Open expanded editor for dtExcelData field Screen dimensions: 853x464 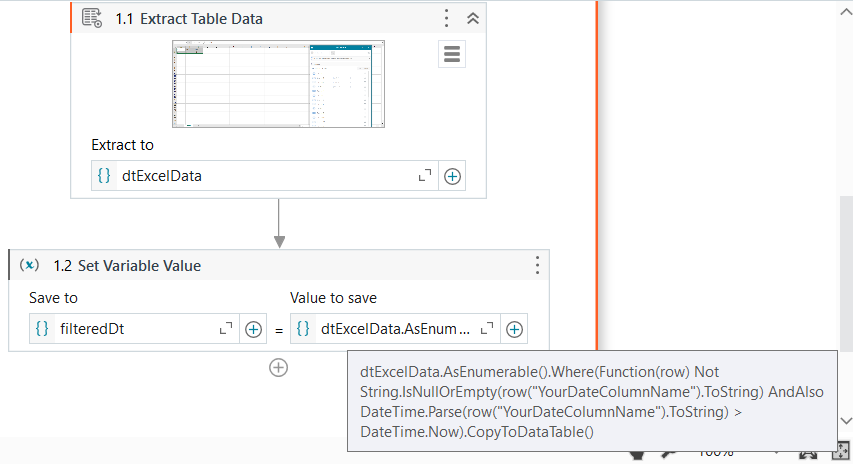pos(425,176)
